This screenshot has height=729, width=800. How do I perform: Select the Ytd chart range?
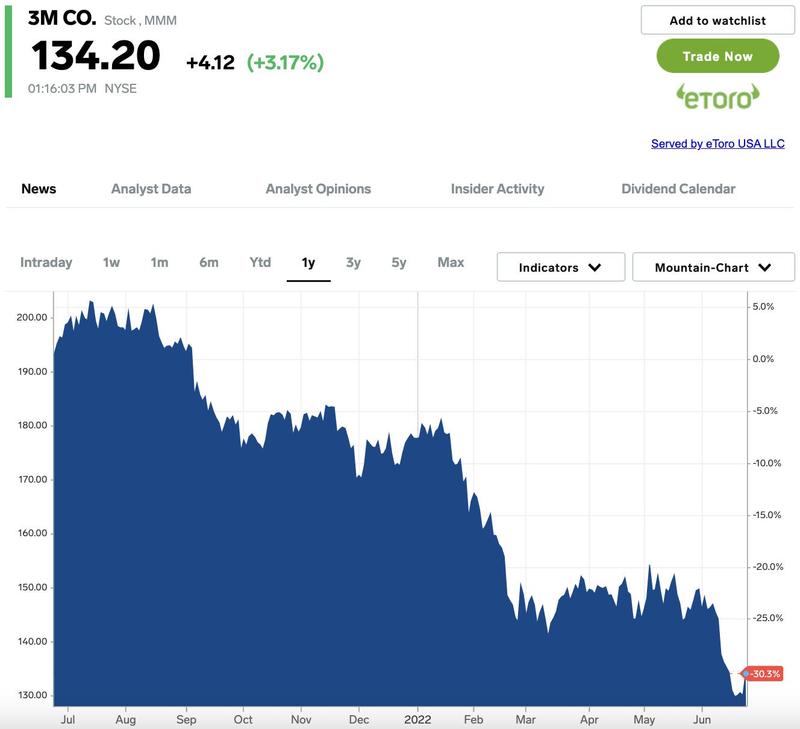tap(260, 262)
